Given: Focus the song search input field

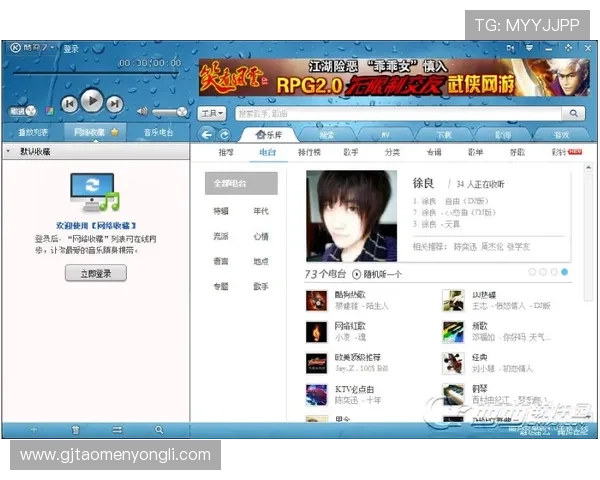Looking at the screenshot, I should 398,114.
